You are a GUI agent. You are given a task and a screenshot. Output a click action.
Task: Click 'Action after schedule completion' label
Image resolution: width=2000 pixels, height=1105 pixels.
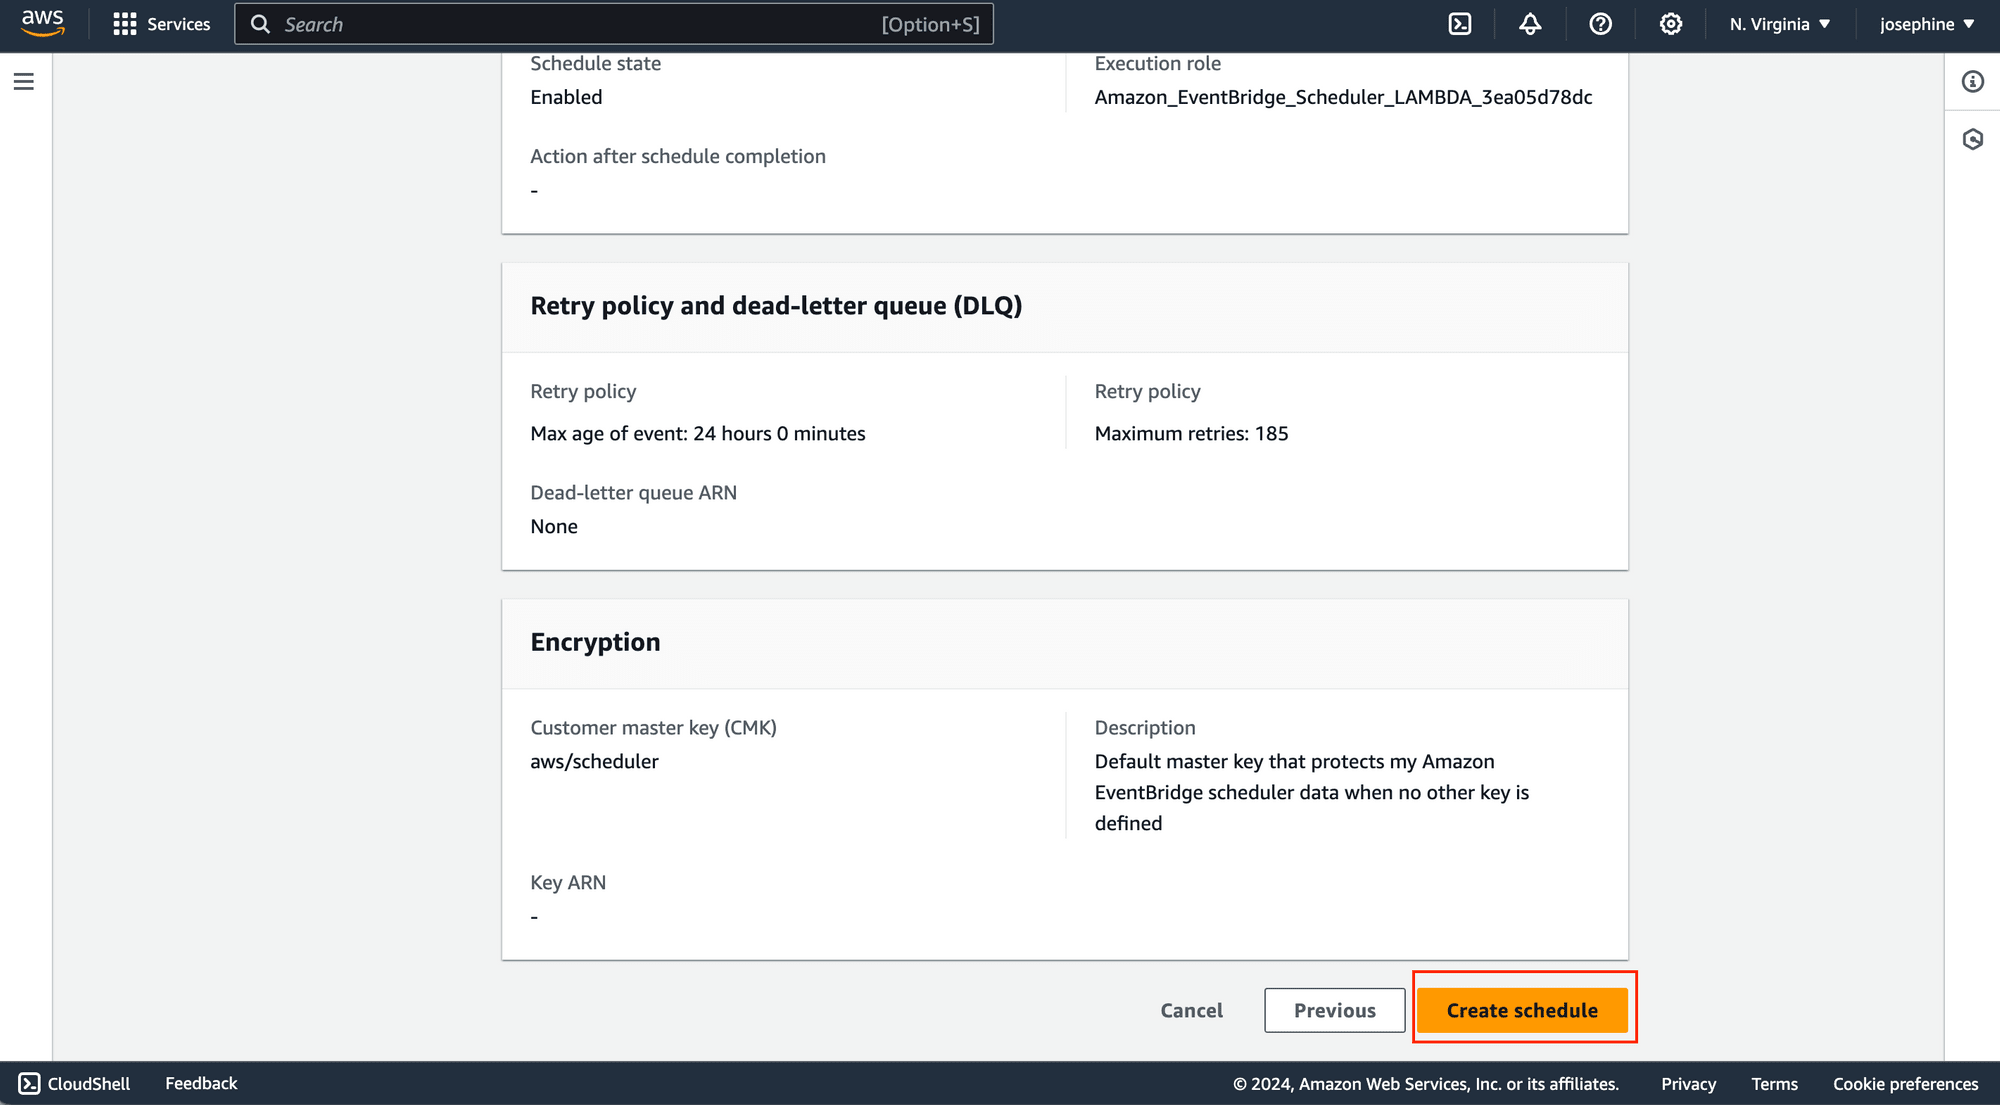click(x=678, y=156)
